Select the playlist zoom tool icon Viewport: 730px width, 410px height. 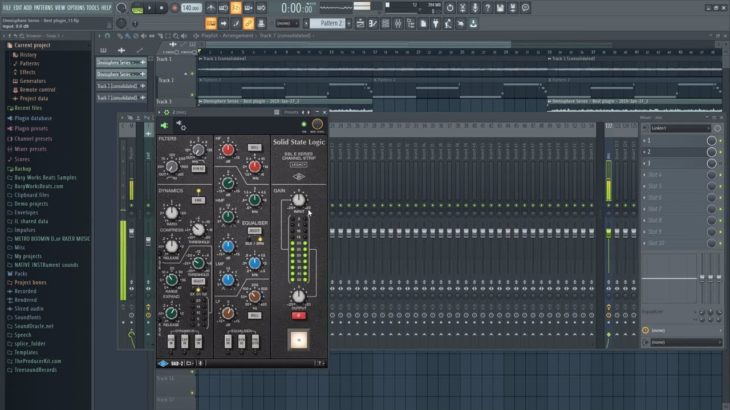pyautogui.click(x=176, y=36)
